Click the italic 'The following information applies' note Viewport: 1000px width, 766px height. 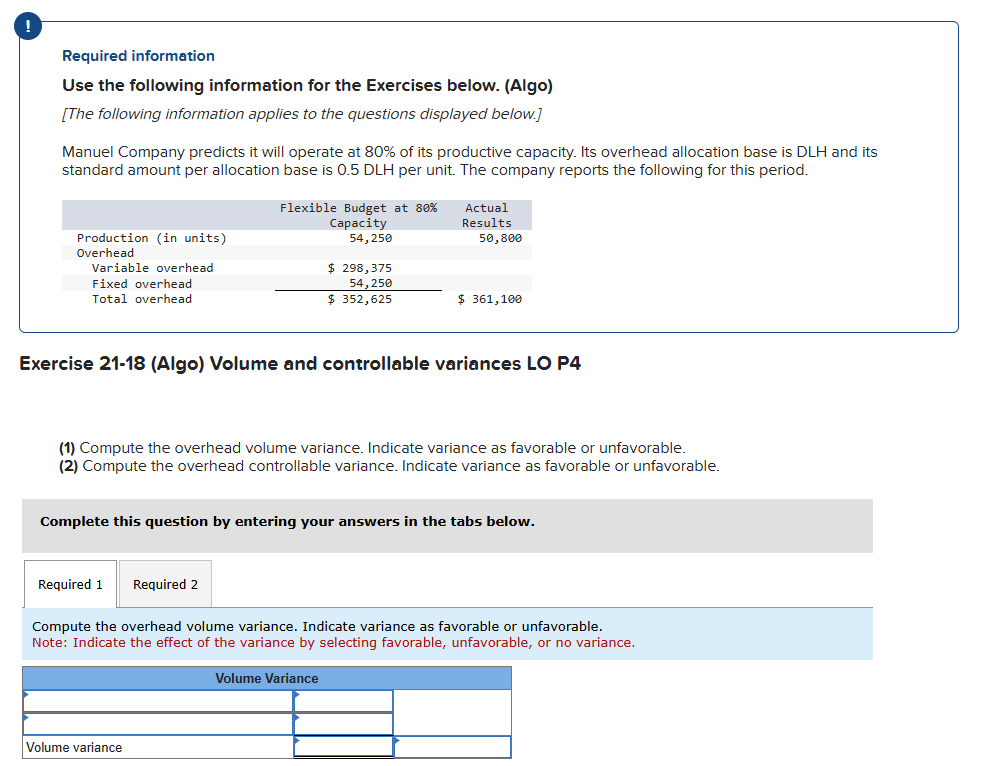[302, 114]
